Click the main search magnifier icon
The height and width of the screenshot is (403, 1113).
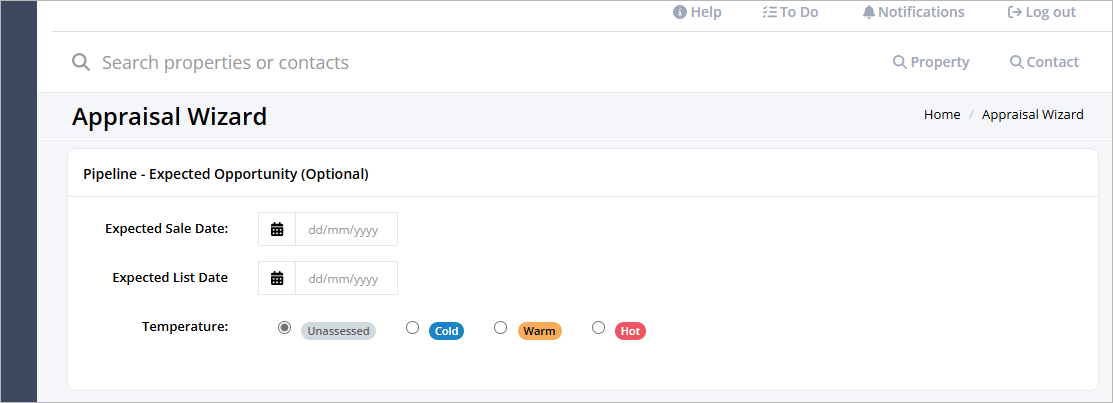(81, 62)
